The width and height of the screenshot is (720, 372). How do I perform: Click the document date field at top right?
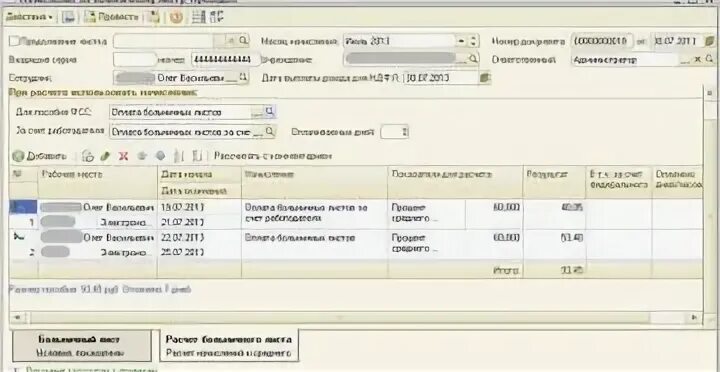pos(677,41)
